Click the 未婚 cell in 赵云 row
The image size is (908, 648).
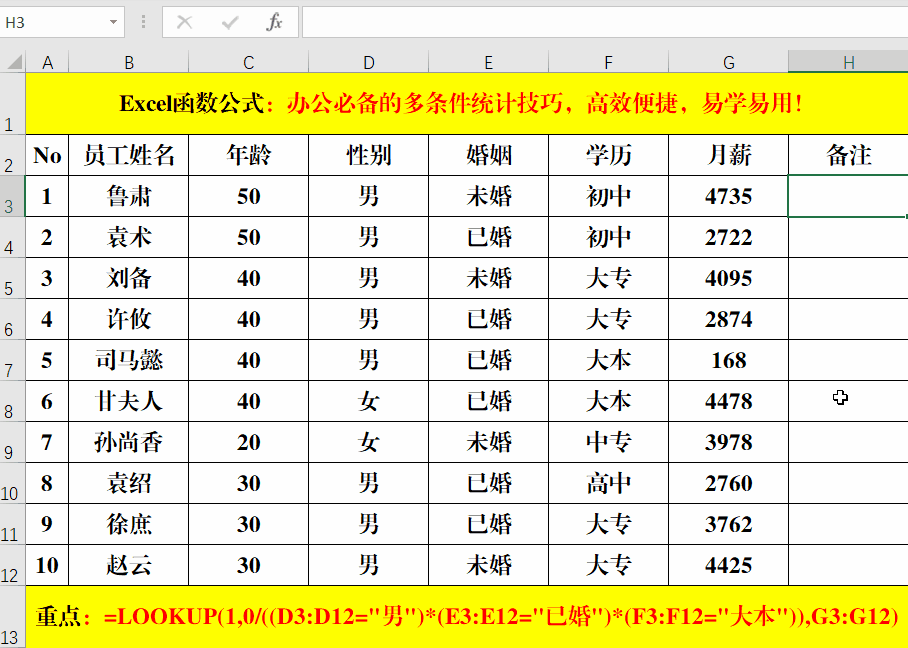click(x=488, y=565)
